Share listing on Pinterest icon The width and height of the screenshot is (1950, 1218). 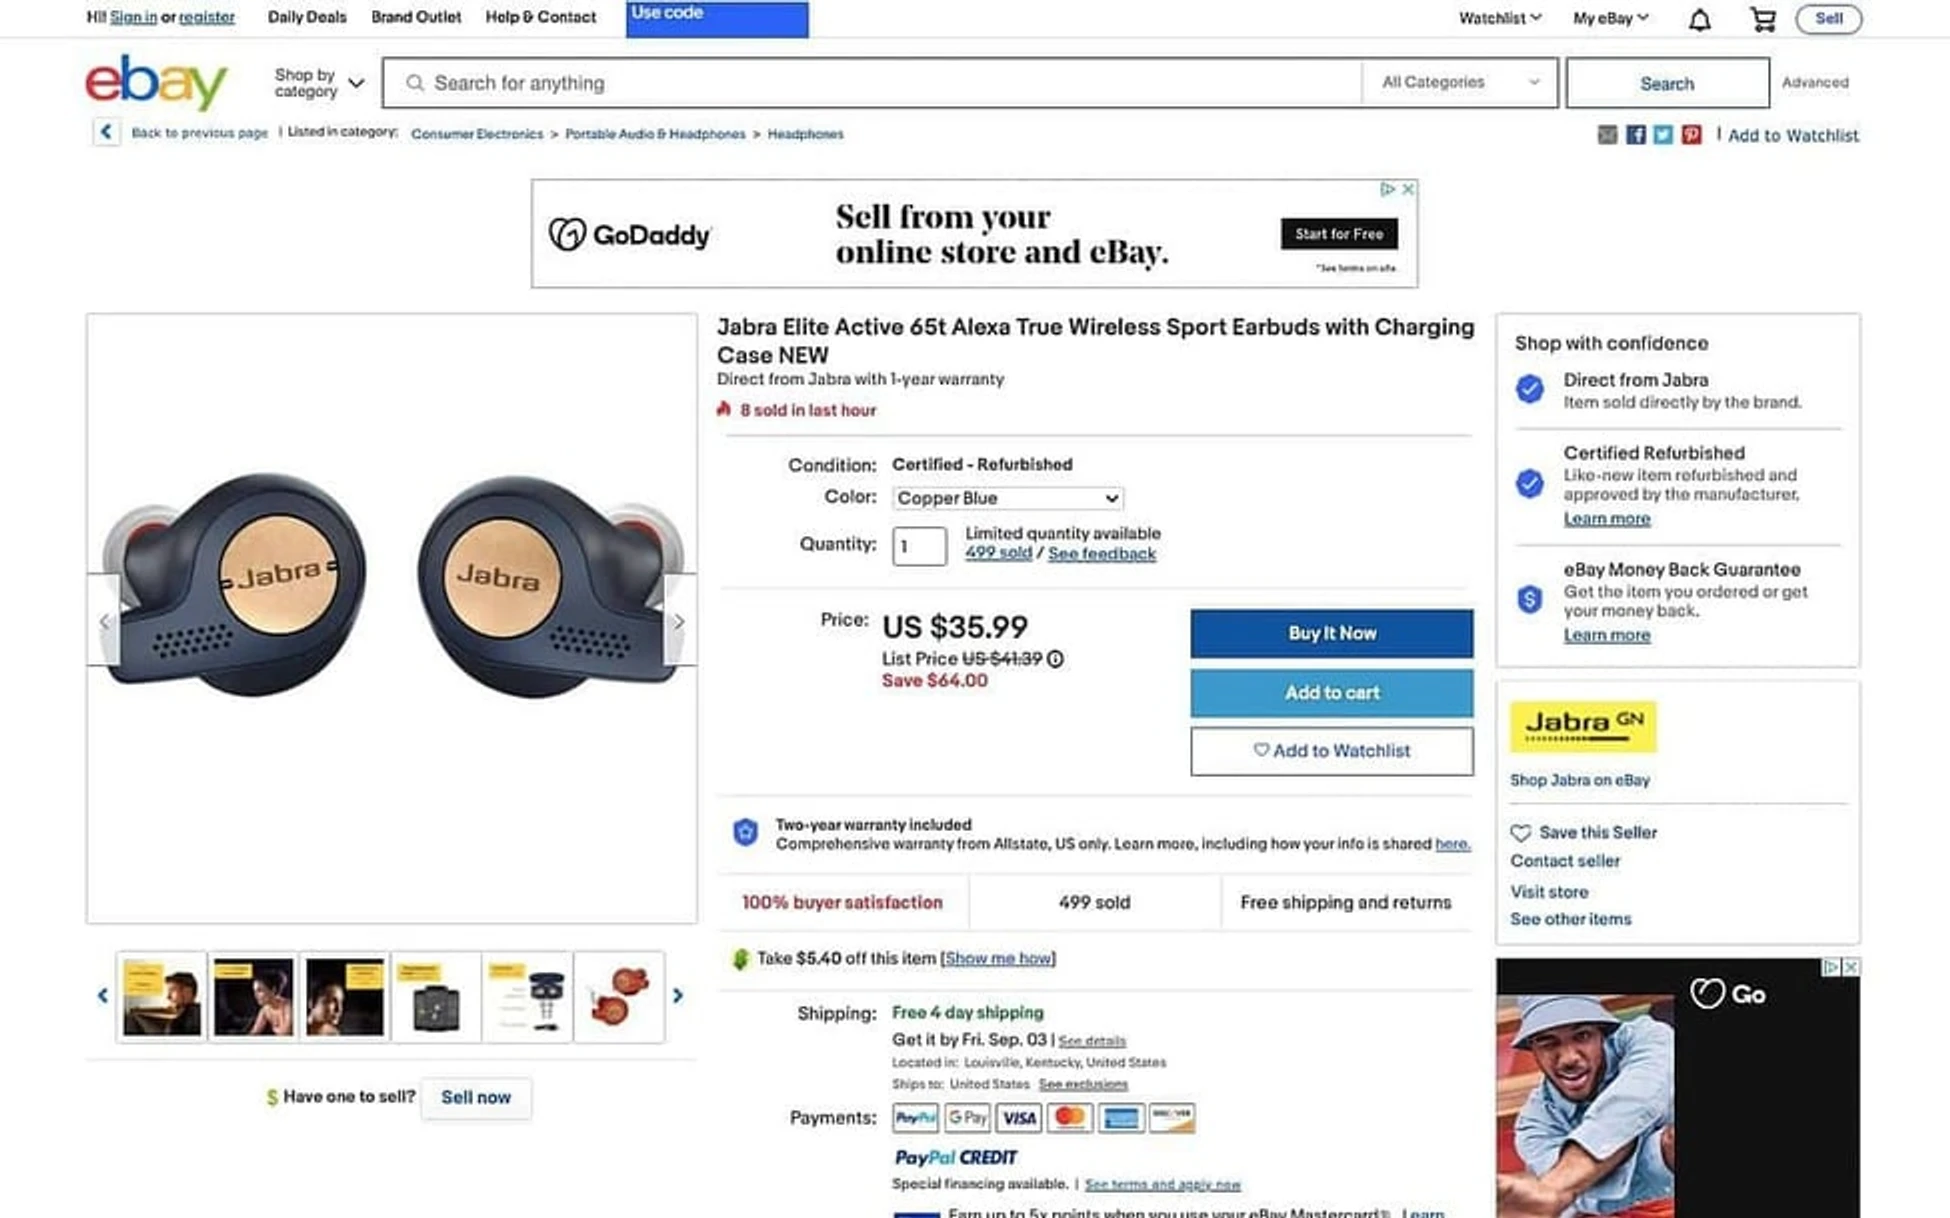coord(1690,135)
